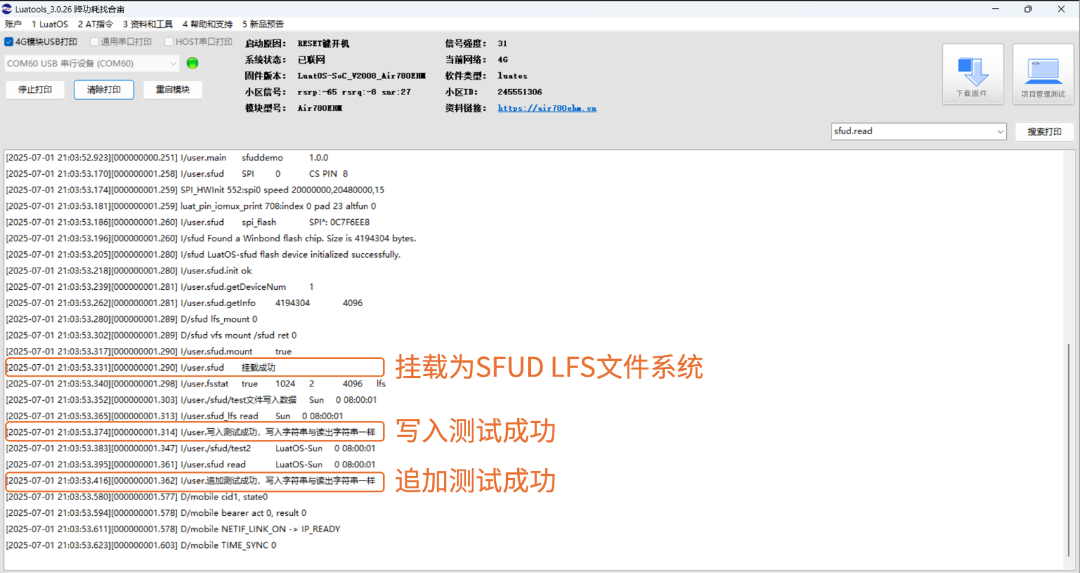Screen dimensions: 1080x573
Task: Click the 重启模块 button
Action: pyautogui.click(x=173, y=90)
